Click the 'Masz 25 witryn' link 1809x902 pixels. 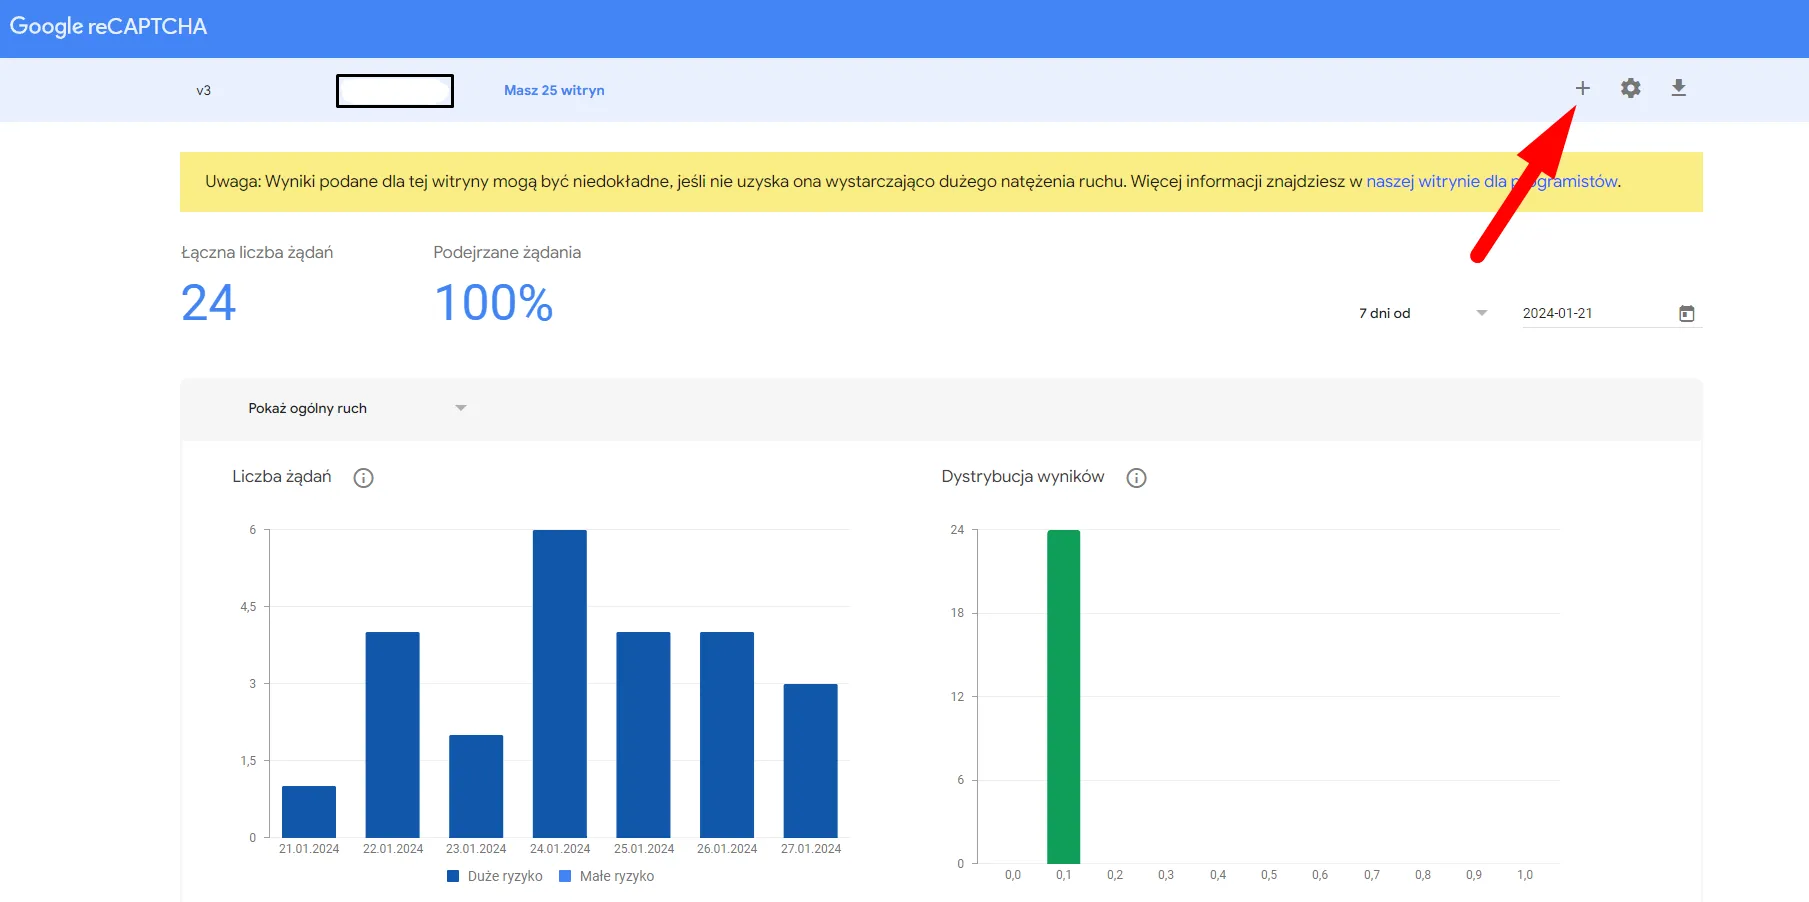(x=554, y=90)
